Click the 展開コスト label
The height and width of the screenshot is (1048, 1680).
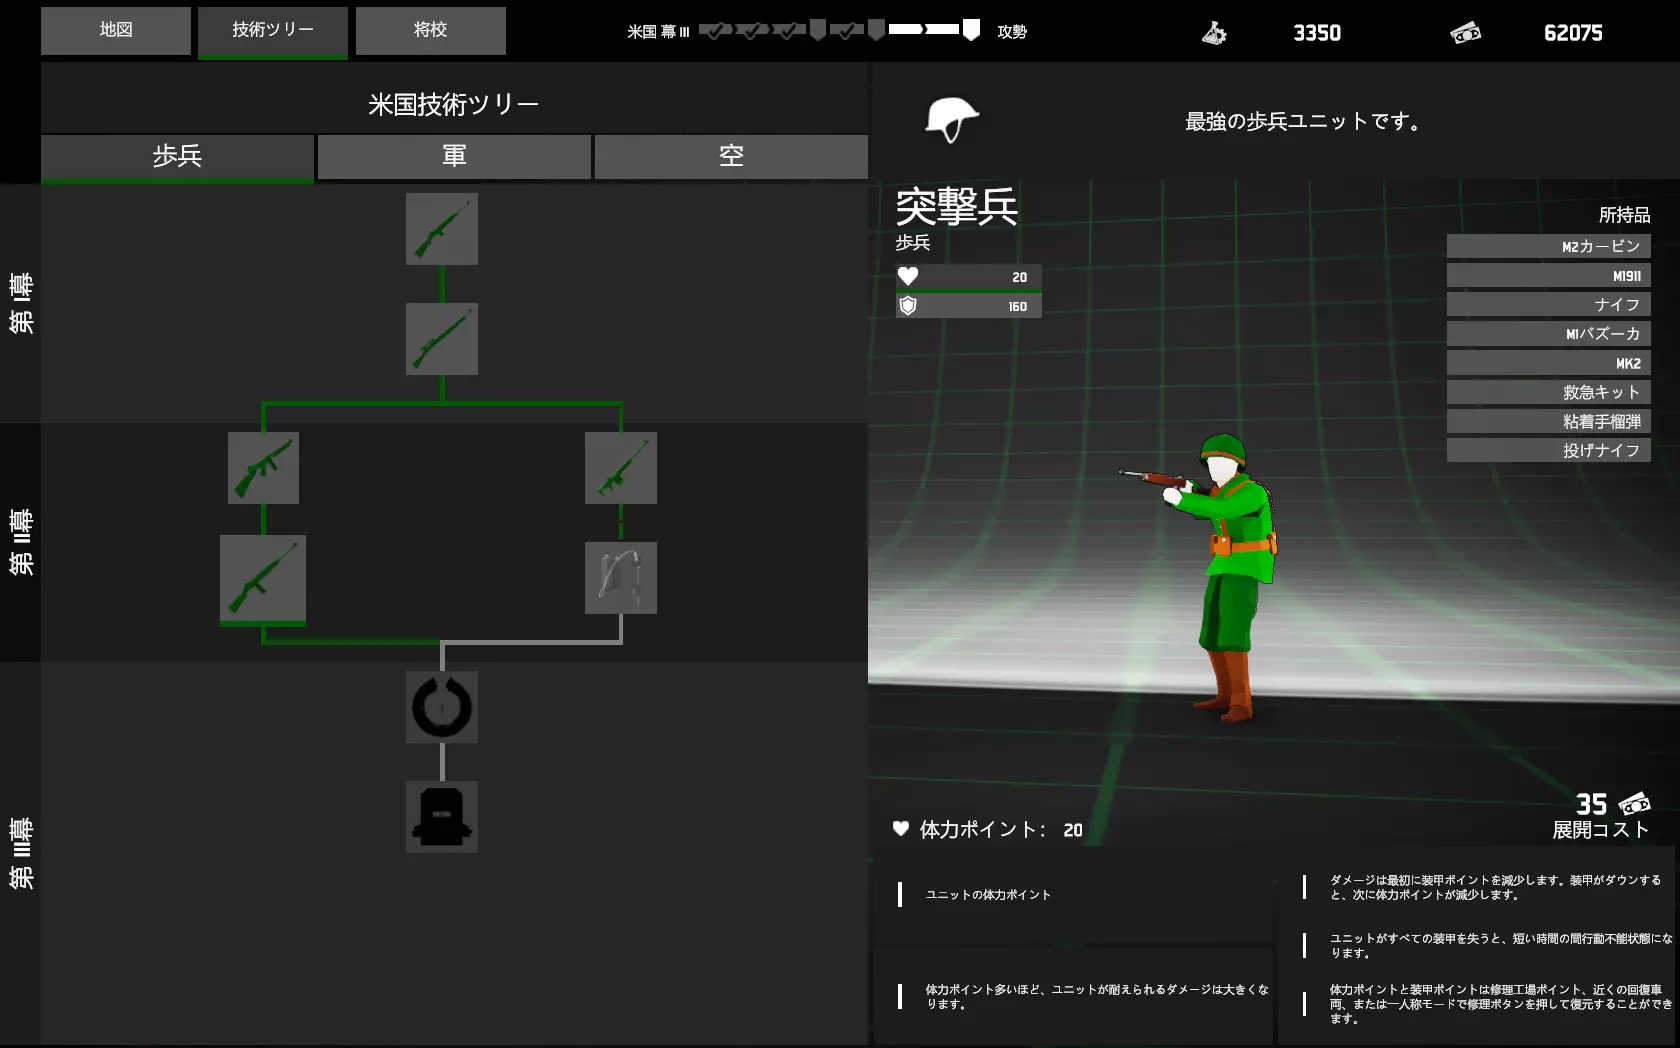click(1600, 829)
